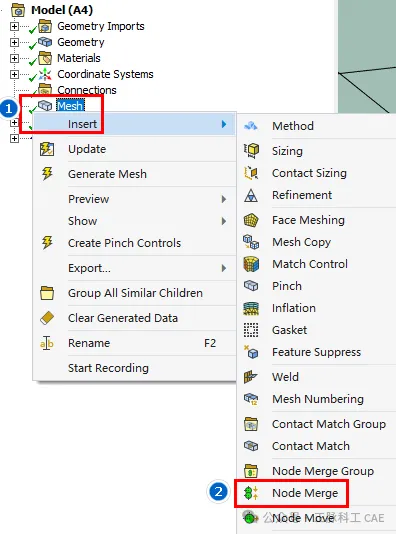Click the Sizing cube icon

(251, 151)
